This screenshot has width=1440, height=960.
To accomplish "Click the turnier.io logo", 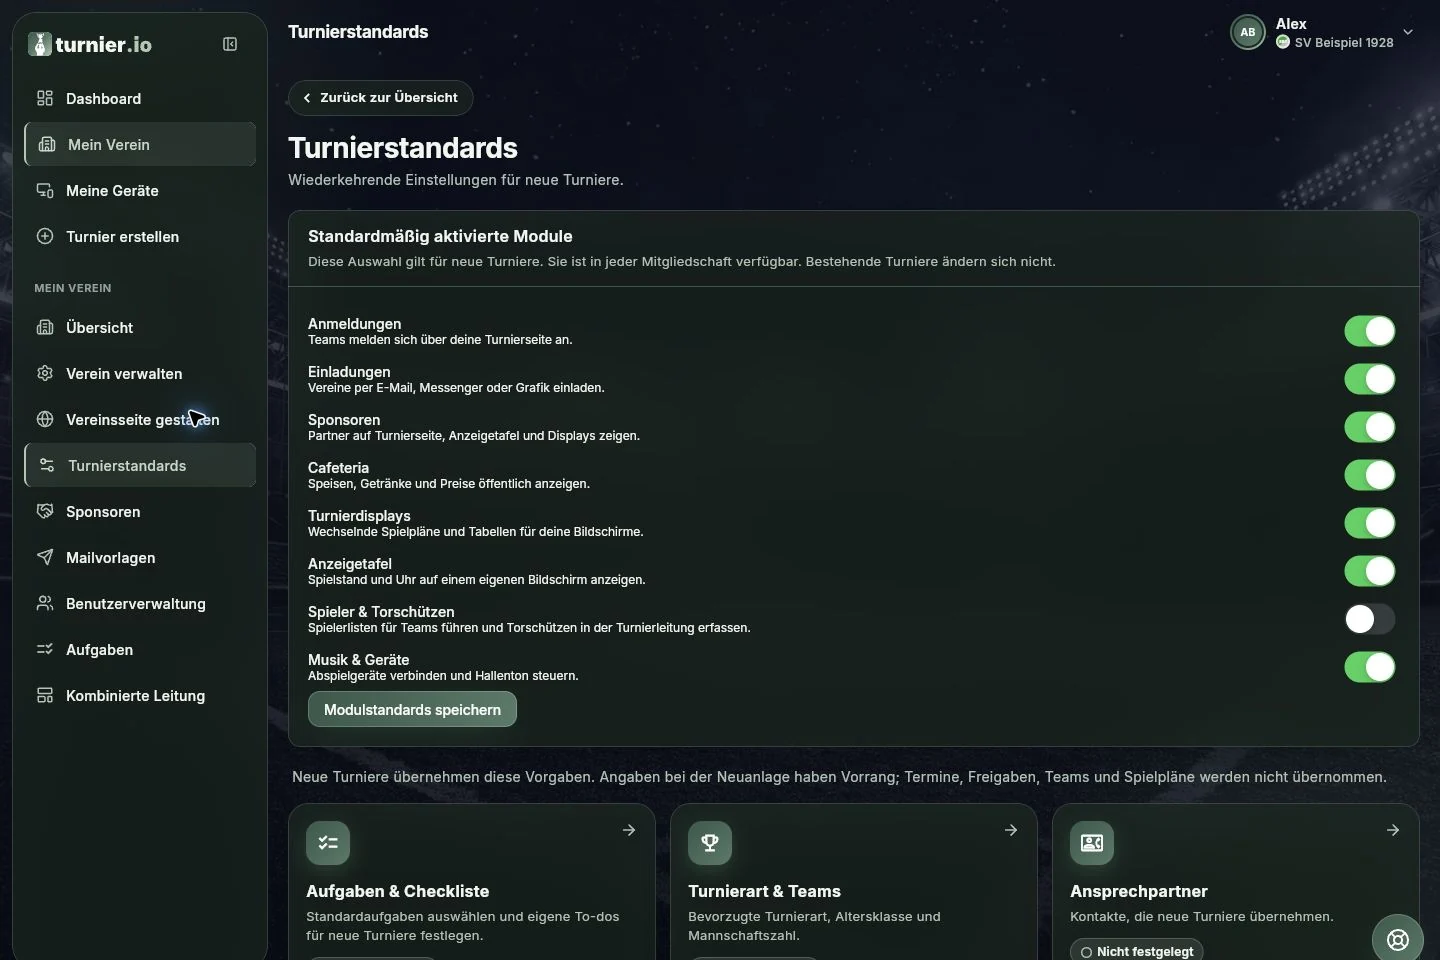I will (90, 44).
